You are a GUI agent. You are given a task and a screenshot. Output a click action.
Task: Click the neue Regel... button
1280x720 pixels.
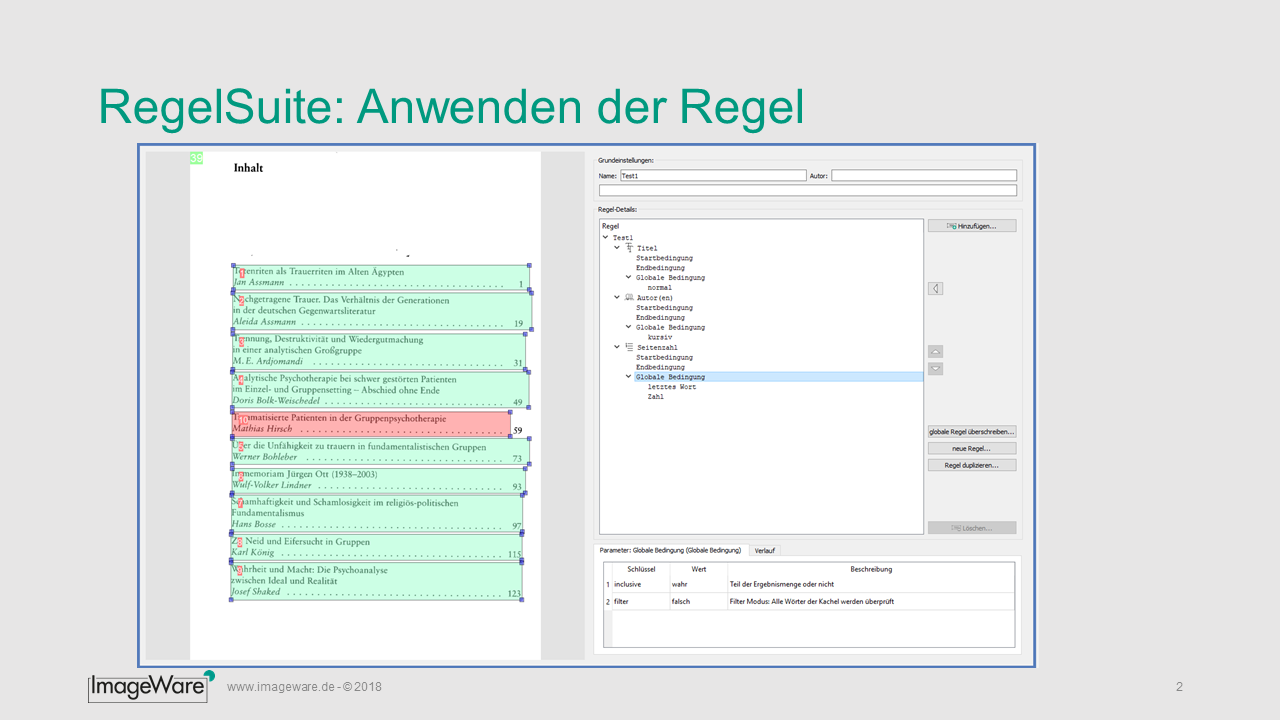[x=971, y=449]
